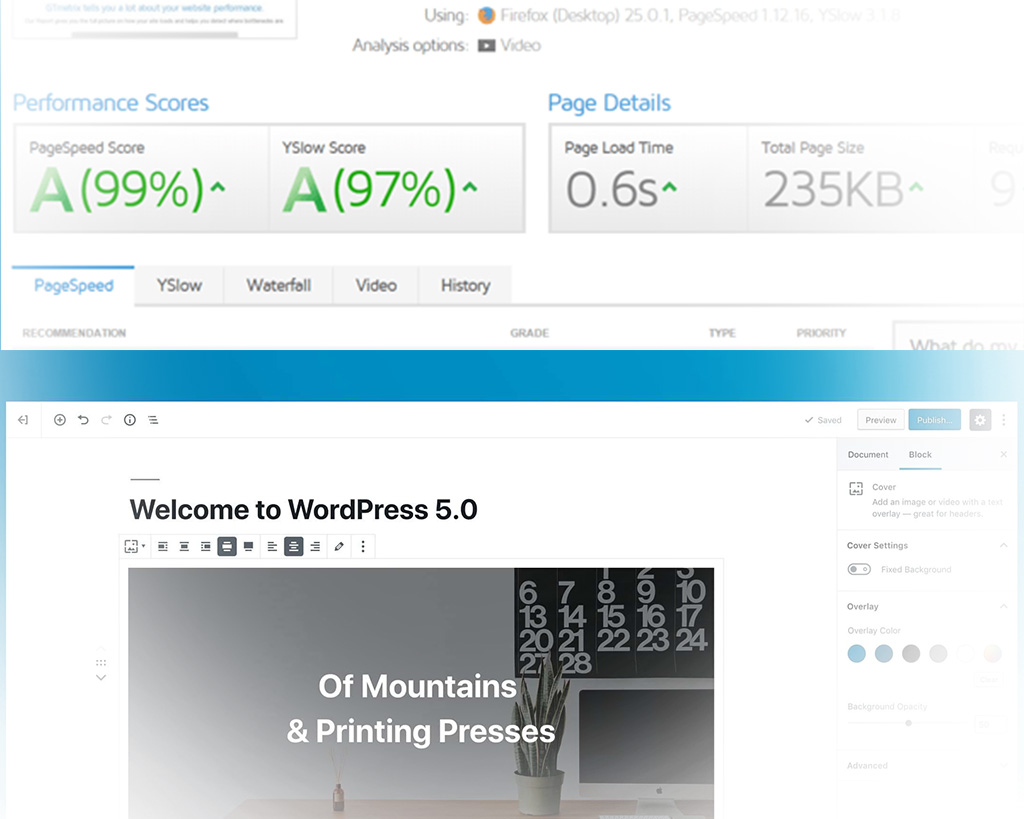This screenshot has width=1024, height=819.
Task: Align the cover block left
Action: pyautogui.click(x=163, y=546)
